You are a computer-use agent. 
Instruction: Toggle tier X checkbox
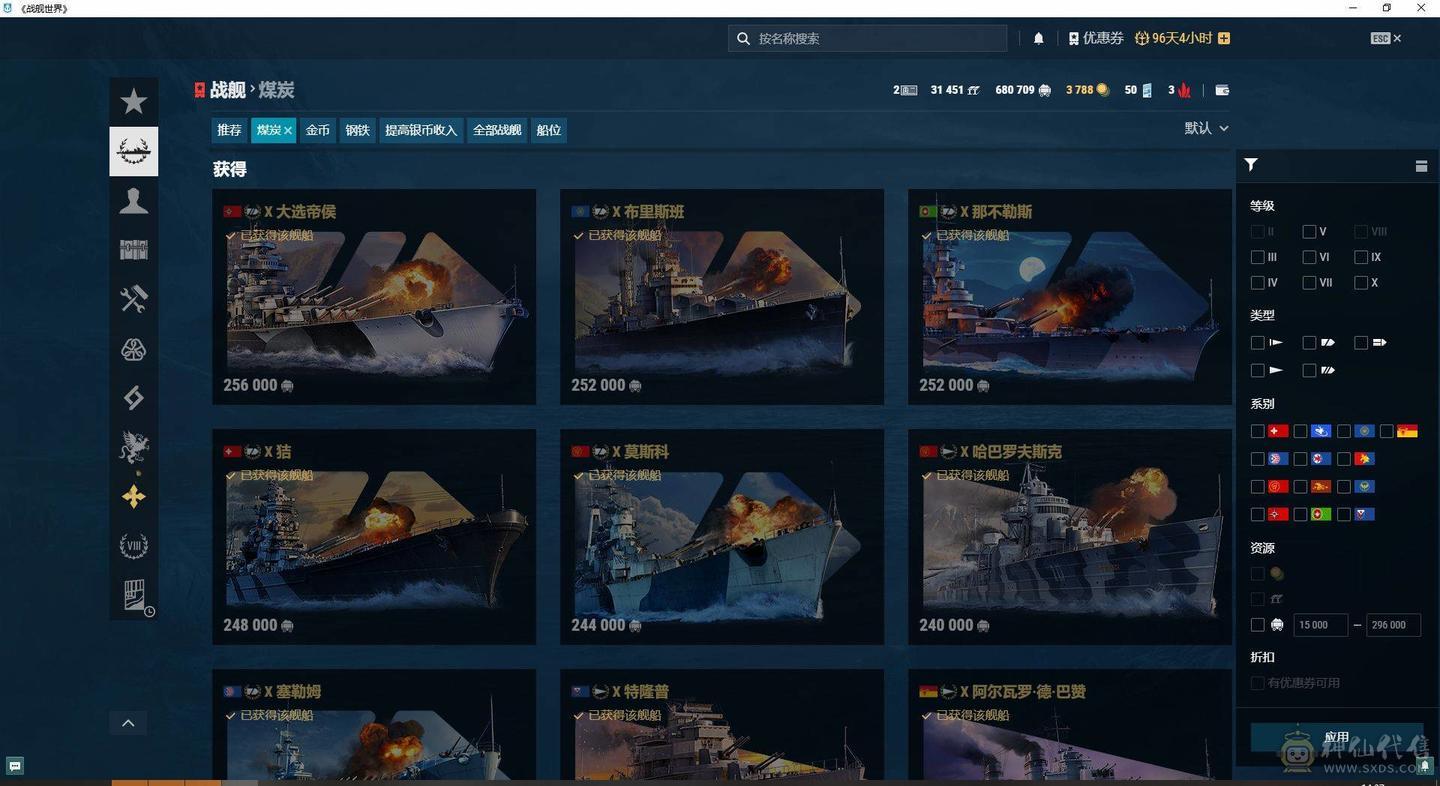click(x=1361, y=283)
